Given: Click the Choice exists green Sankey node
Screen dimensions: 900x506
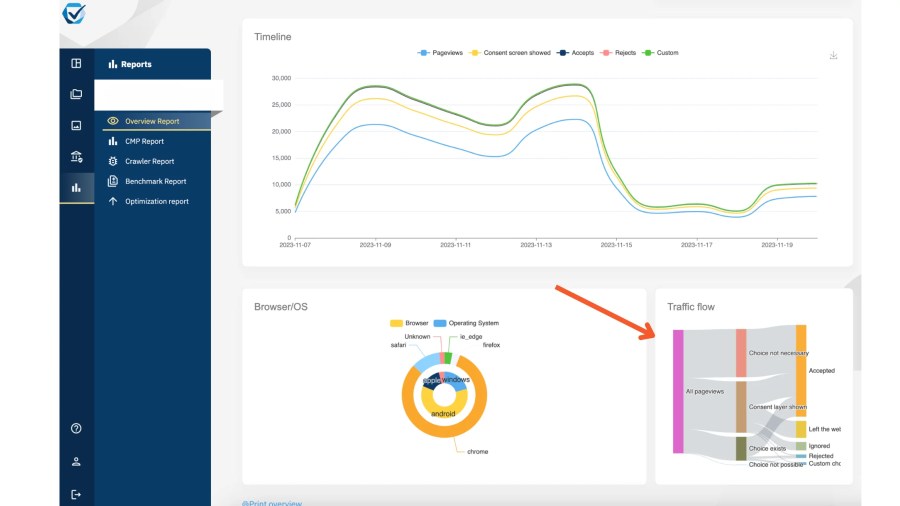Looking at the screenshot, I should [741, 449].
